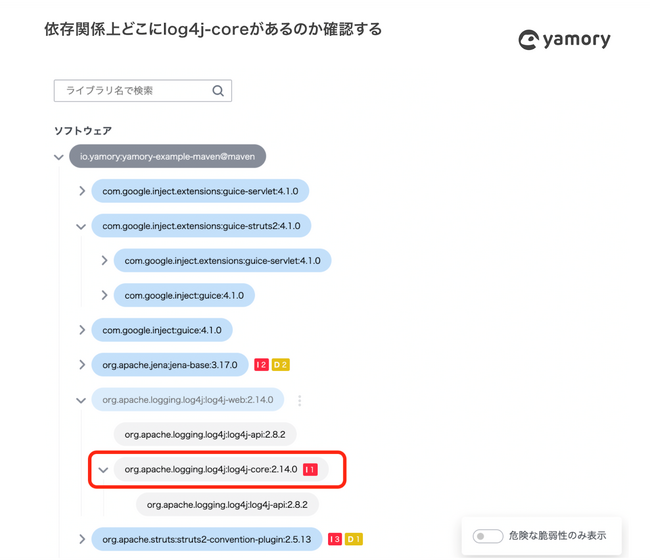Click yellow D1 badge on struts2-convention-plugin

(354, 539)
